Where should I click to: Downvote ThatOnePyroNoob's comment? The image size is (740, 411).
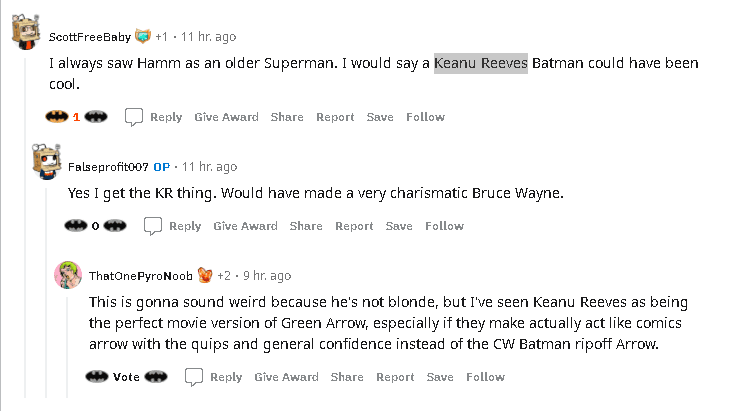pos(156,377)
